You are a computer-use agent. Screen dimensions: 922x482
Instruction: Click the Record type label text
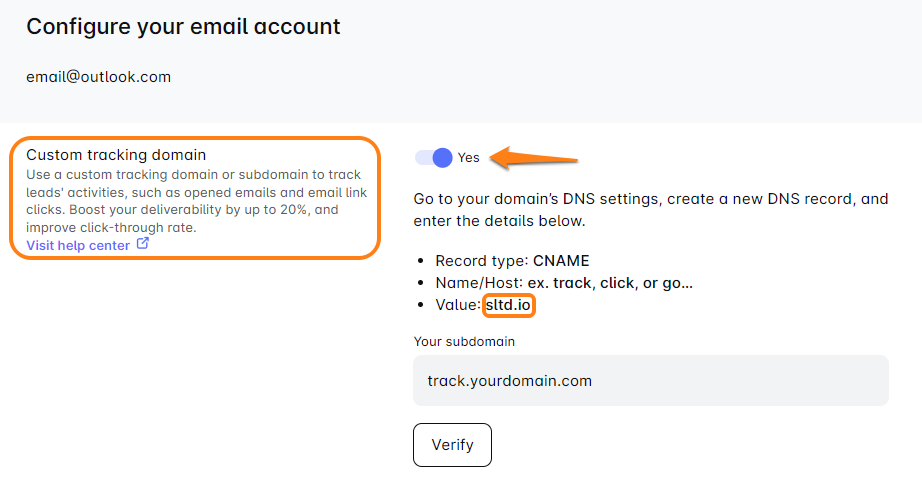click(x=481, y=261)
